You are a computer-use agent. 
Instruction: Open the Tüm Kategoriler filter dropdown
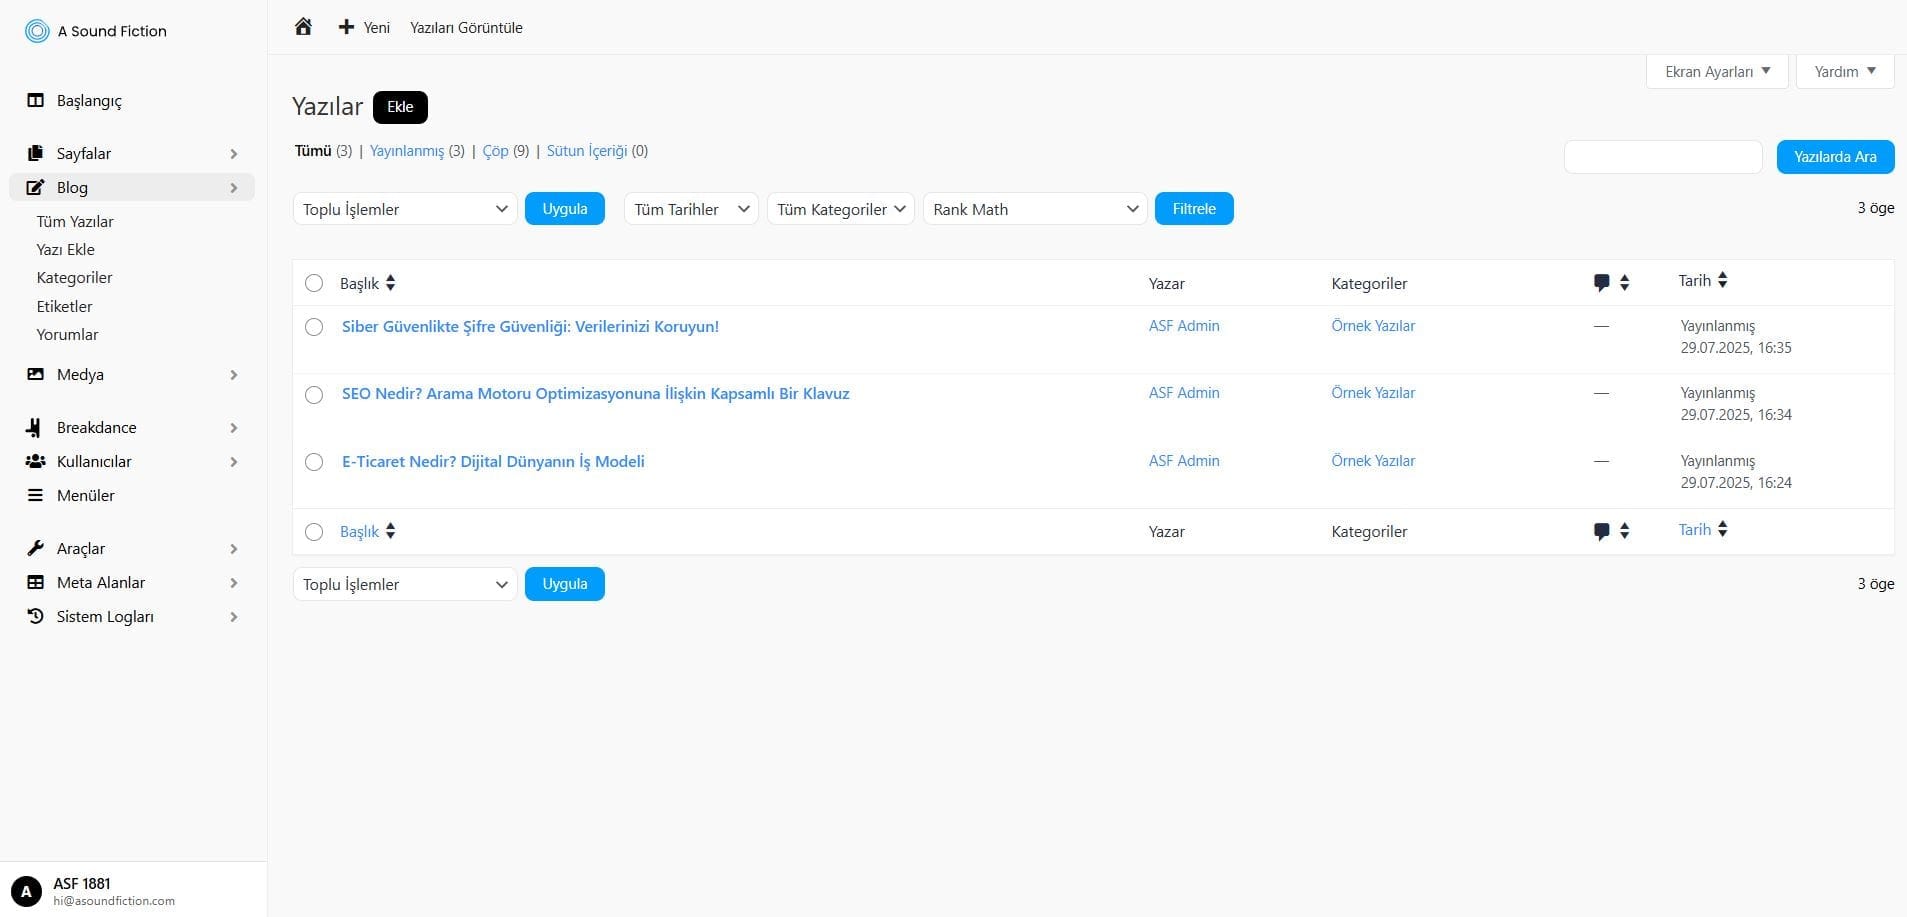tap(840, 209)
